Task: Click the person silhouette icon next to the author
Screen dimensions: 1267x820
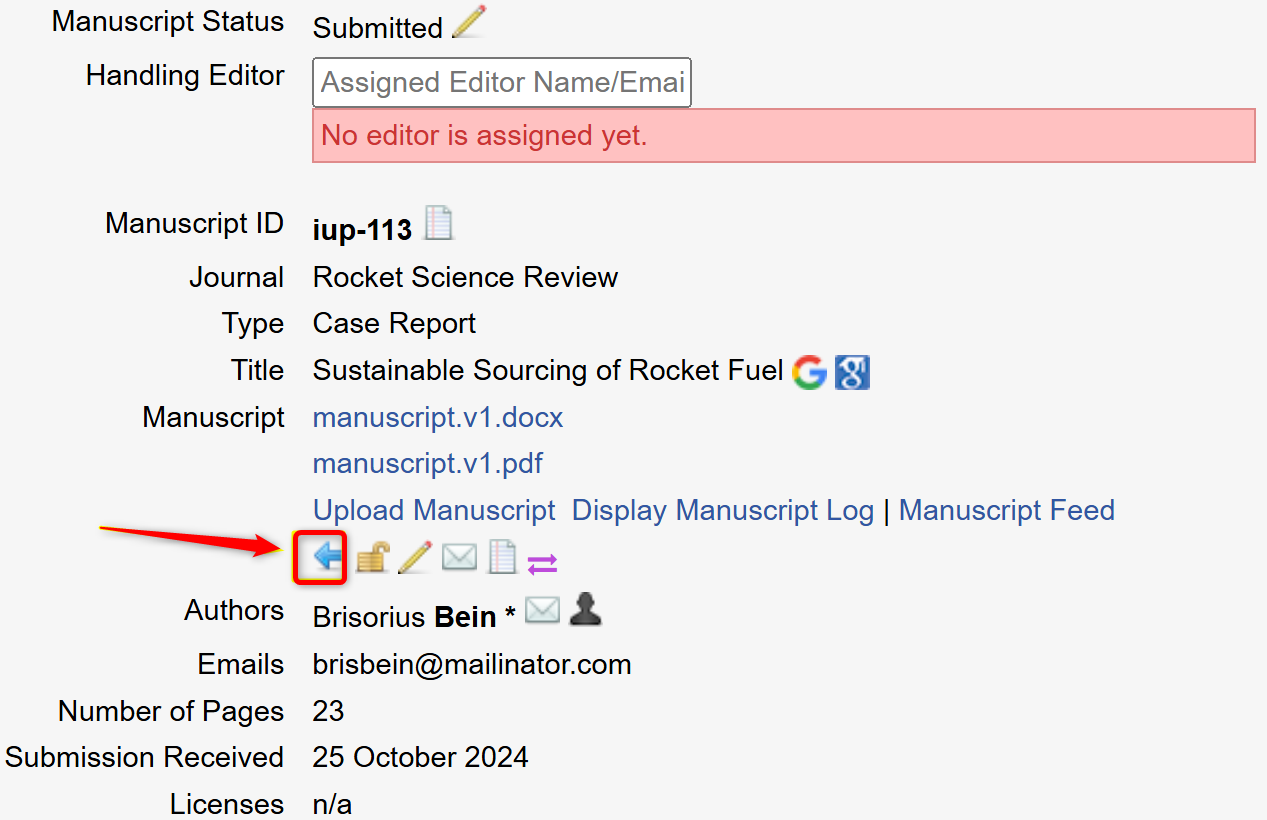Action: pos(585,610)
